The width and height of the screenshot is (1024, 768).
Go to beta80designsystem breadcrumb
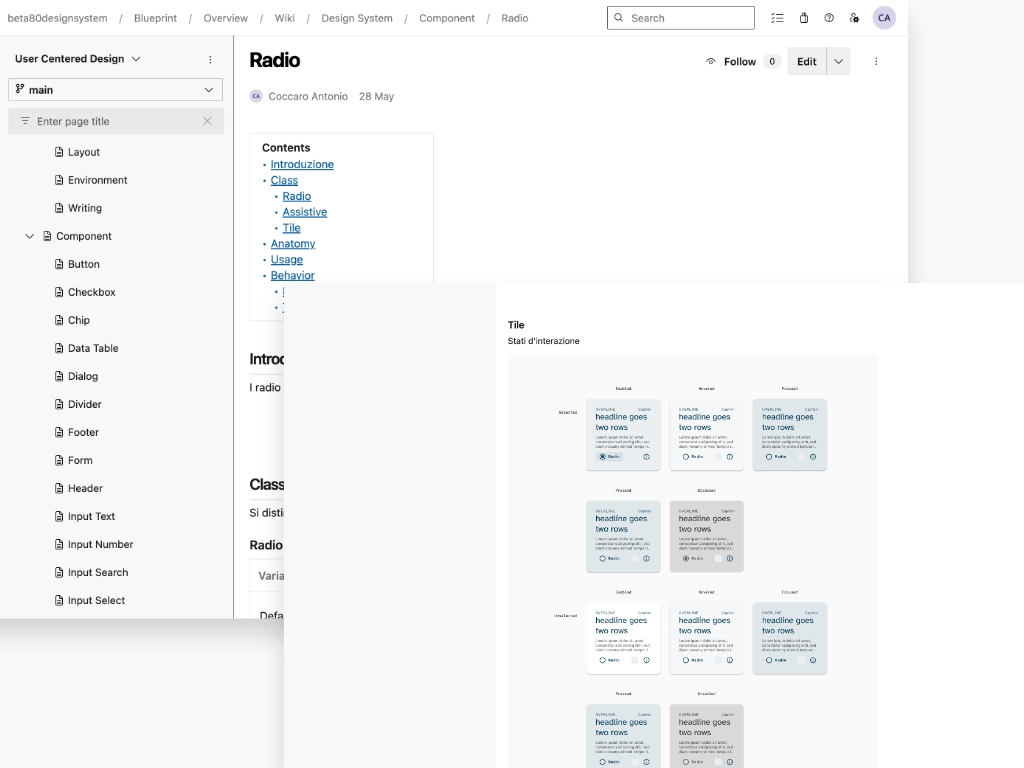(x=57, y=18)
